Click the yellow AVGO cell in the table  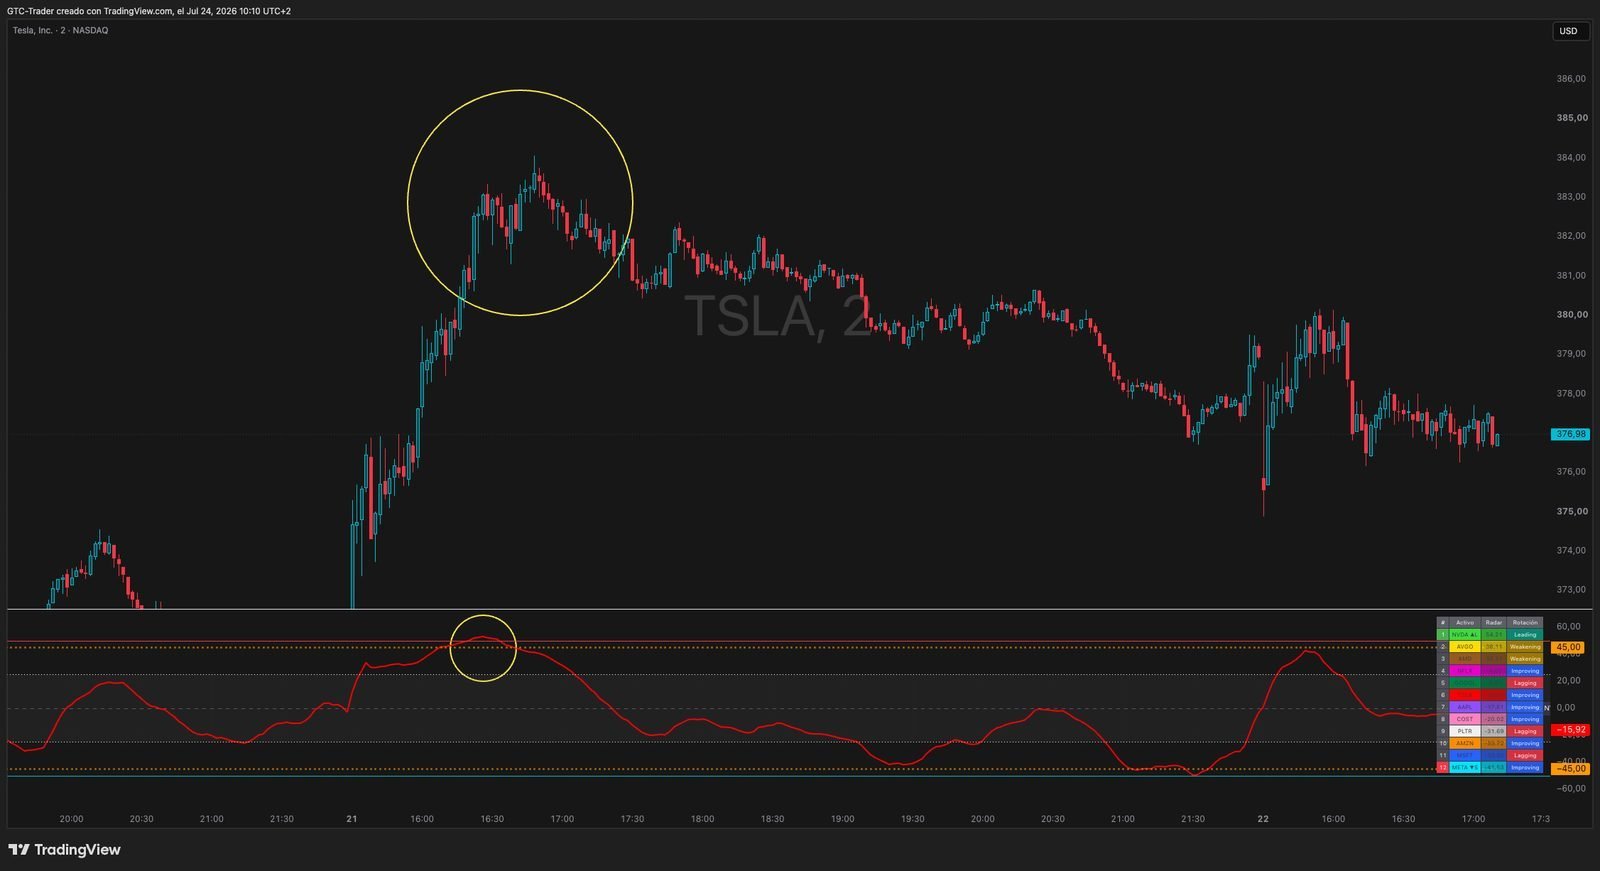tap(1465, 647)
